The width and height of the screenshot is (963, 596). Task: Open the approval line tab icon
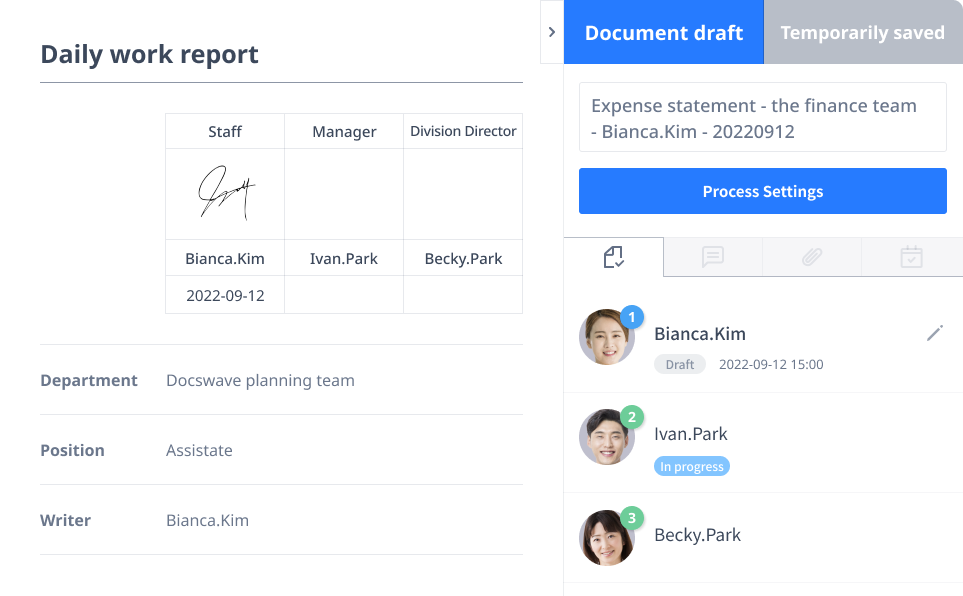click(x=613, y=258)
